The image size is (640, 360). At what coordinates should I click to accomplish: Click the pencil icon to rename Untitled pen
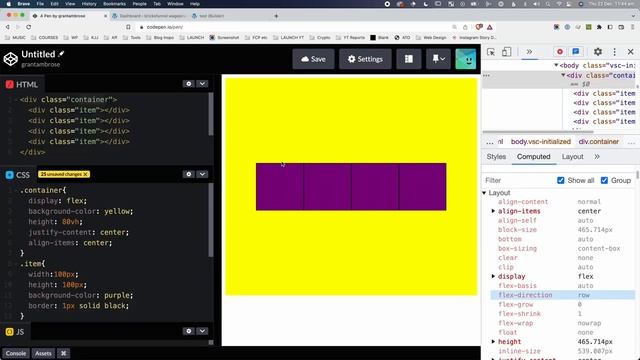pyautogui.click(x=61, y=54)
